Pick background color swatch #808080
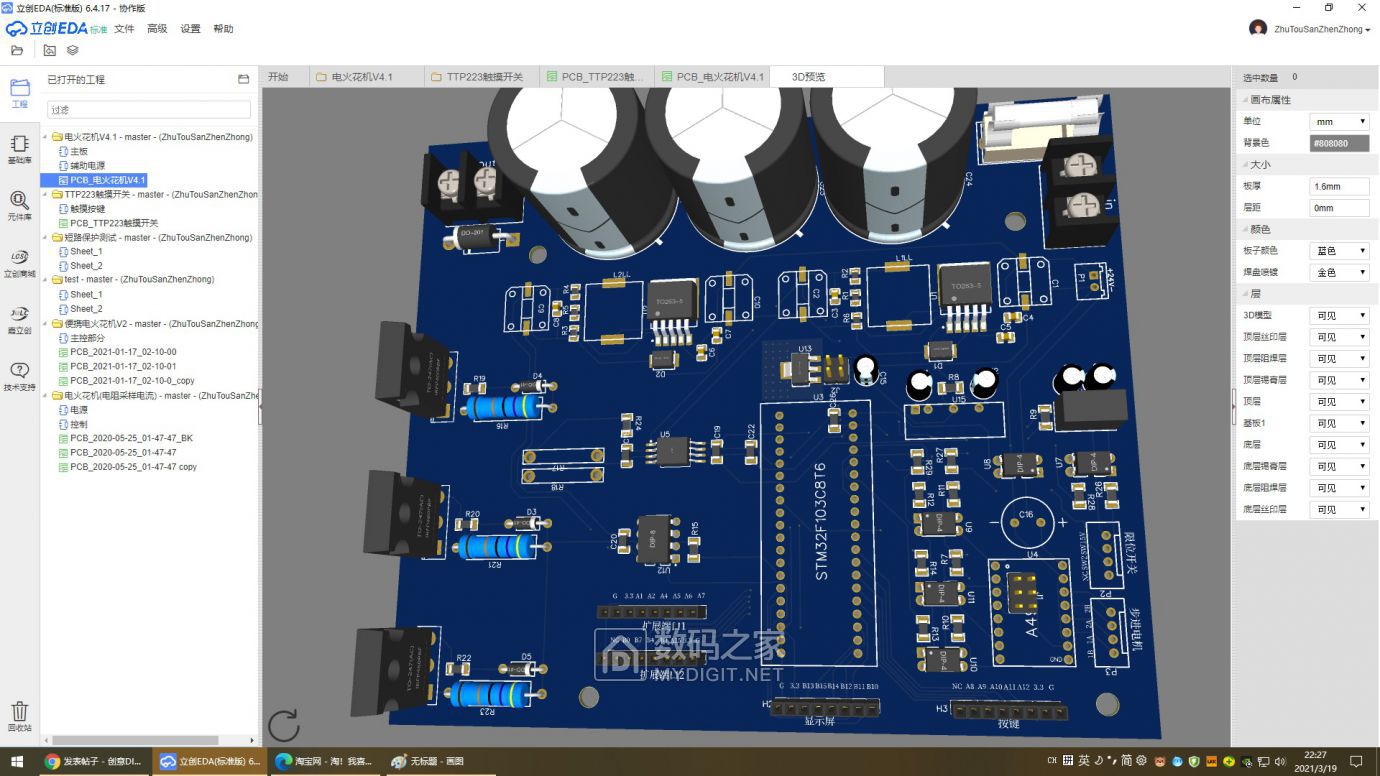This screenshot has width=1380, height=776. click(1339, 143)
